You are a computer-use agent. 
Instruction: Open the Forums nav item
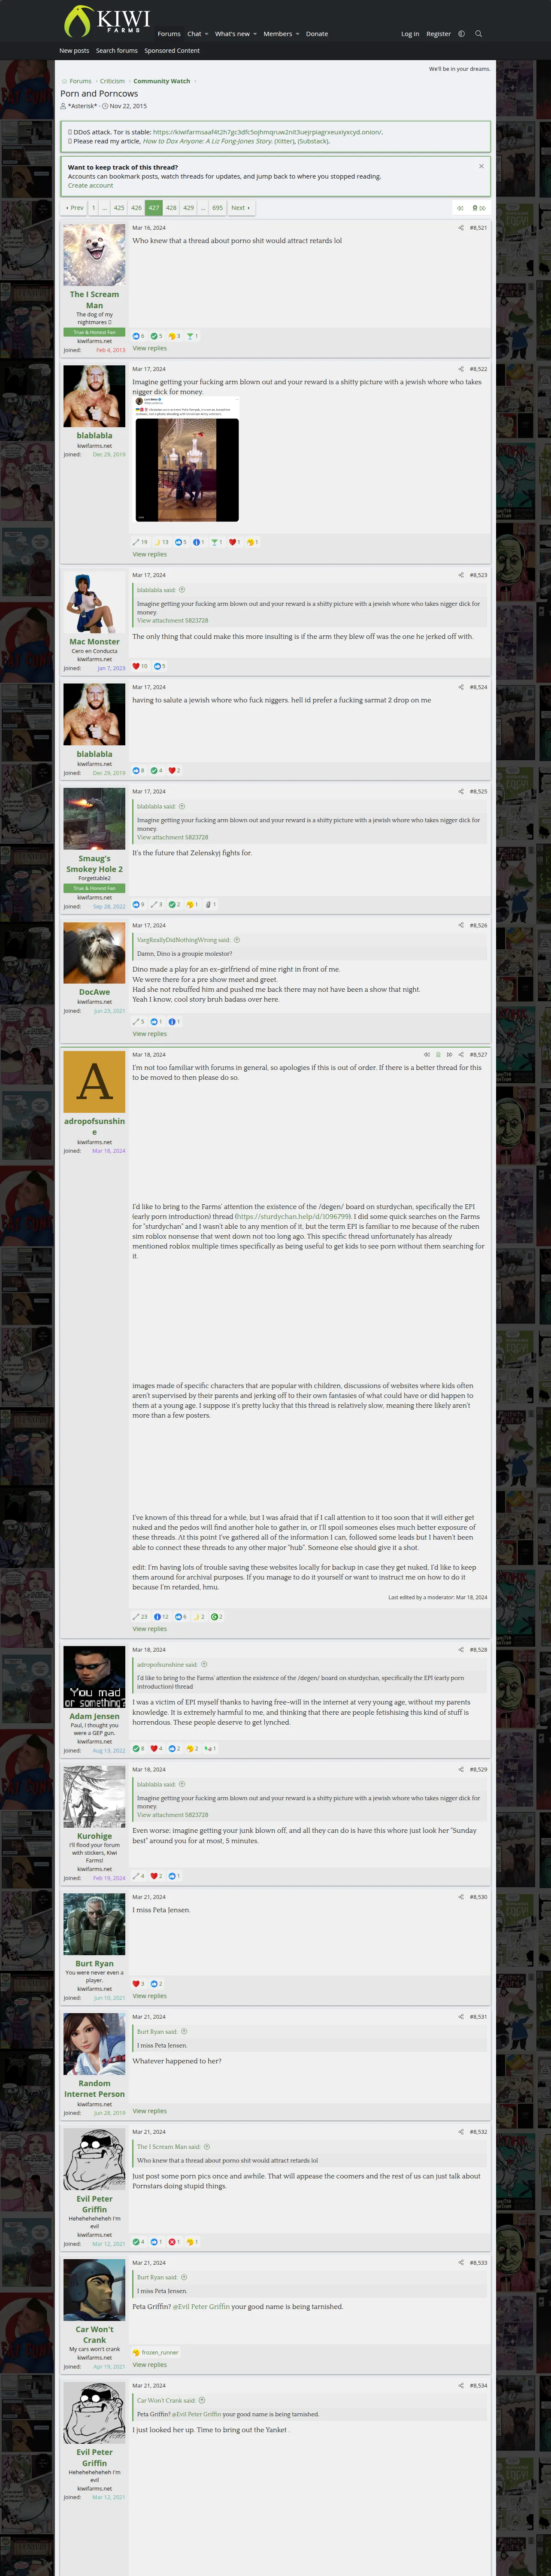169,34
